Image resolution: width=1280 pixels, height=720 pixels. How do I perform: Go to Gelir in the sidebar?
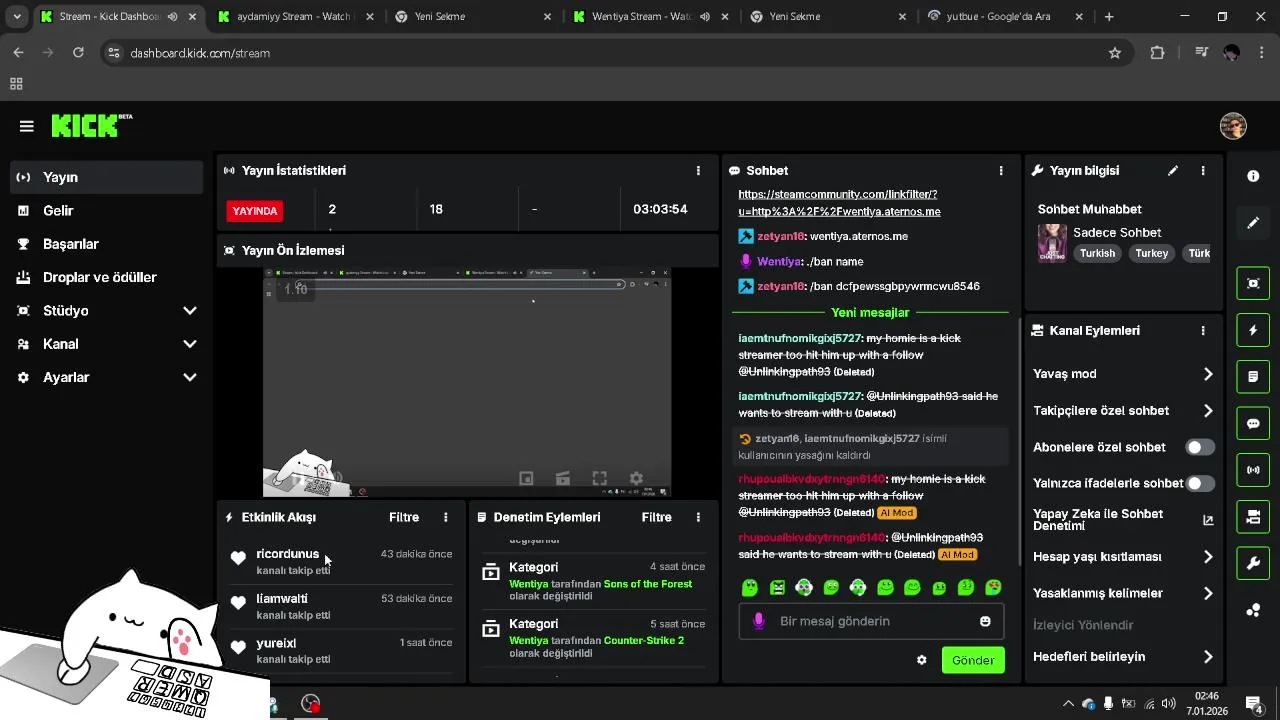(106, 211)
